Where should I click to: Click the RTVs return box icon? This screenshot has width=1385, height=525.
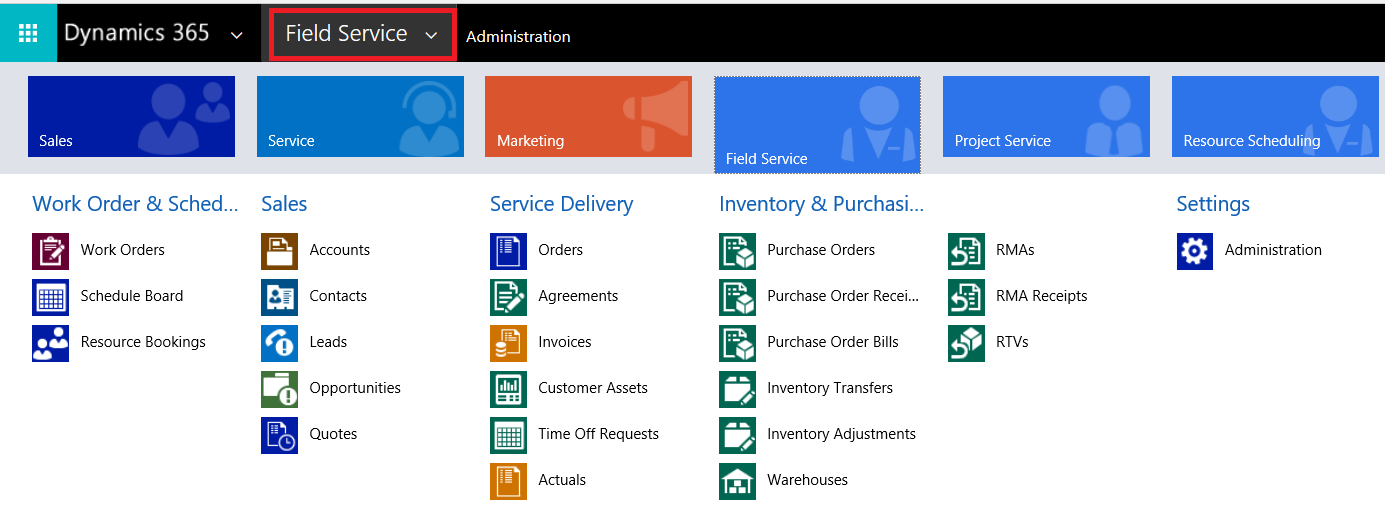pyautogui.click(x=966, y=343)
